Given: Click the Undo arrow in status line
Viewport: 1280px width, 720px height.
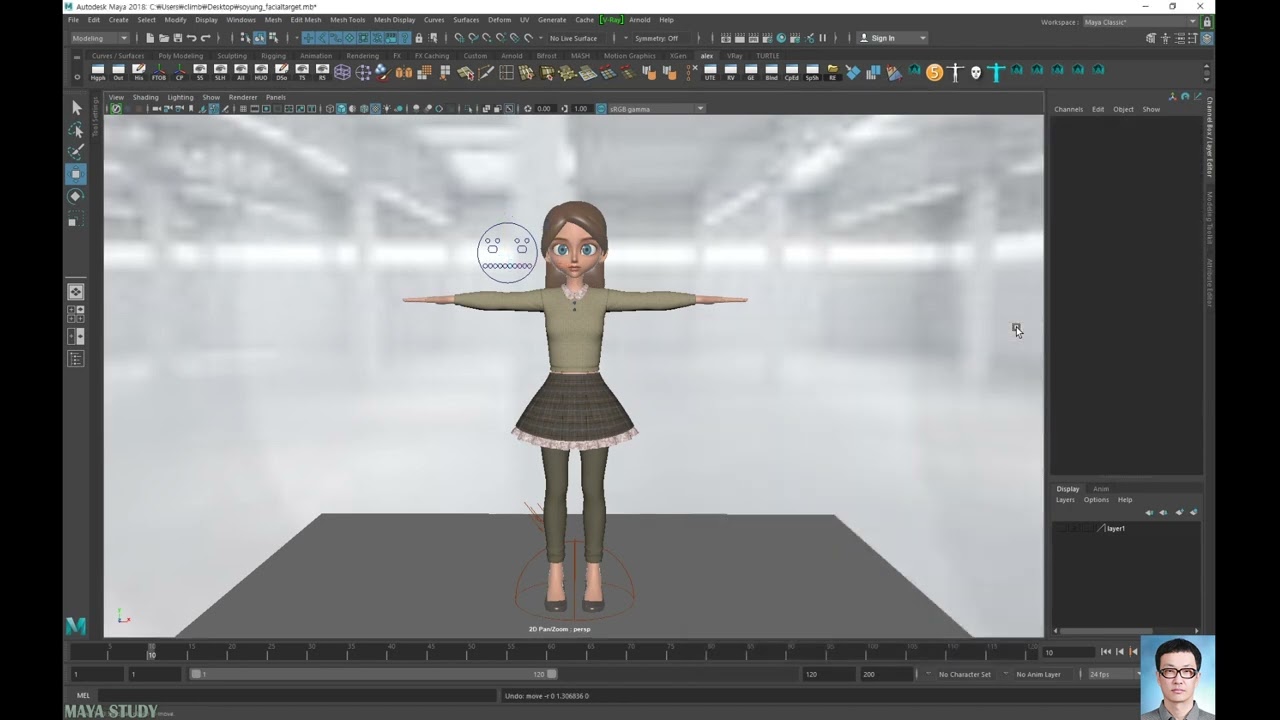Looking at the screenshot, I should tap(191, 38).
